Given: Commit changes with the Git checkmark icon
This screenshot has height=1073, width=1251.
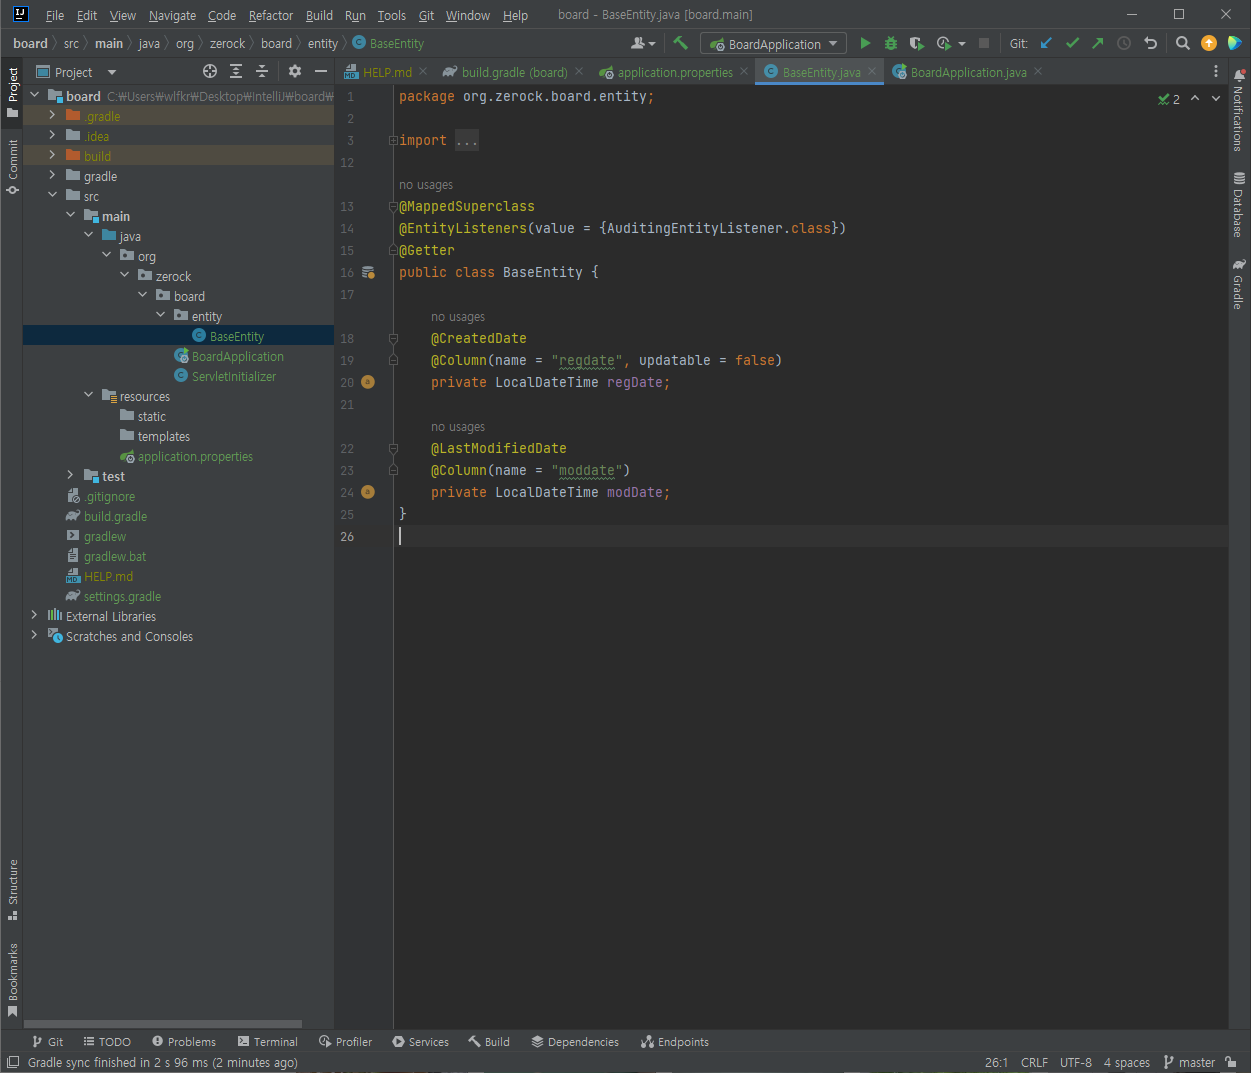Looking at the screenshot, I should tap(1072, 43).
